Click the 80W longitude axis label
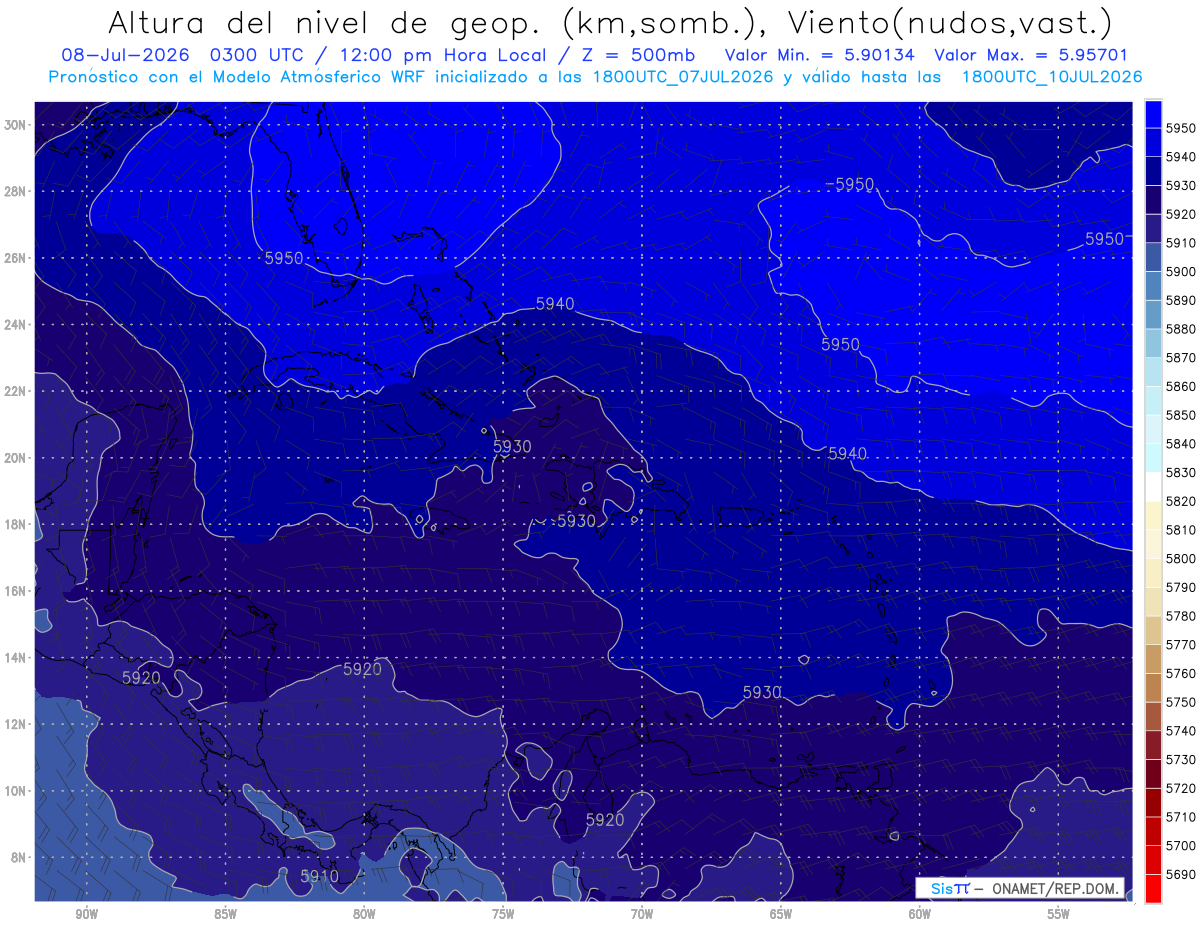This screenshot has width=1200, height=927. [364, 914]
